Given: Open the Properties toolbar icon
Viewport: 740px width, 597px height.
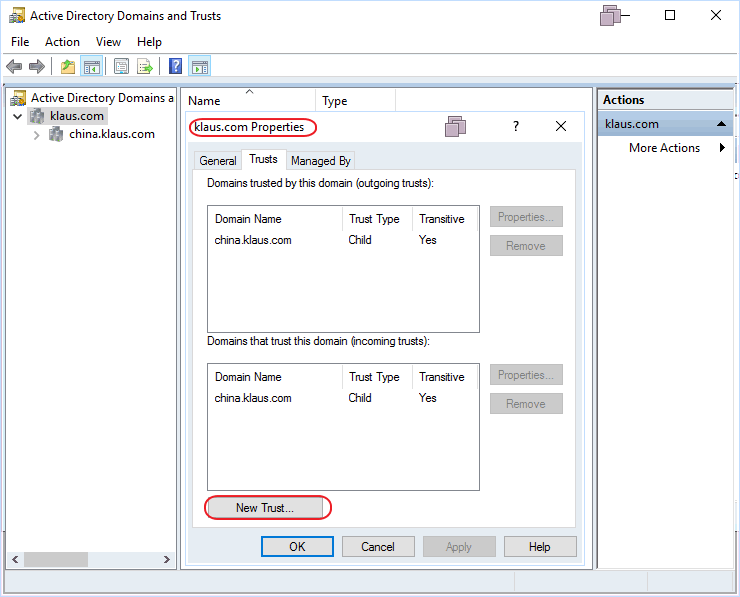Looking at the screenshot, I should (122, 67).
